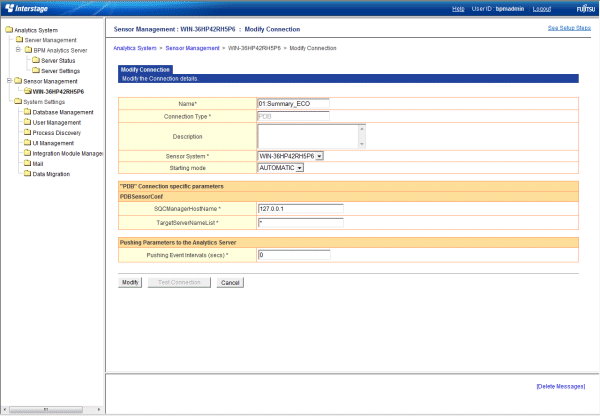Click the Interstage logo in header
Screen dimensions: 600x416
pyautogui.click(x=27, y=8)
